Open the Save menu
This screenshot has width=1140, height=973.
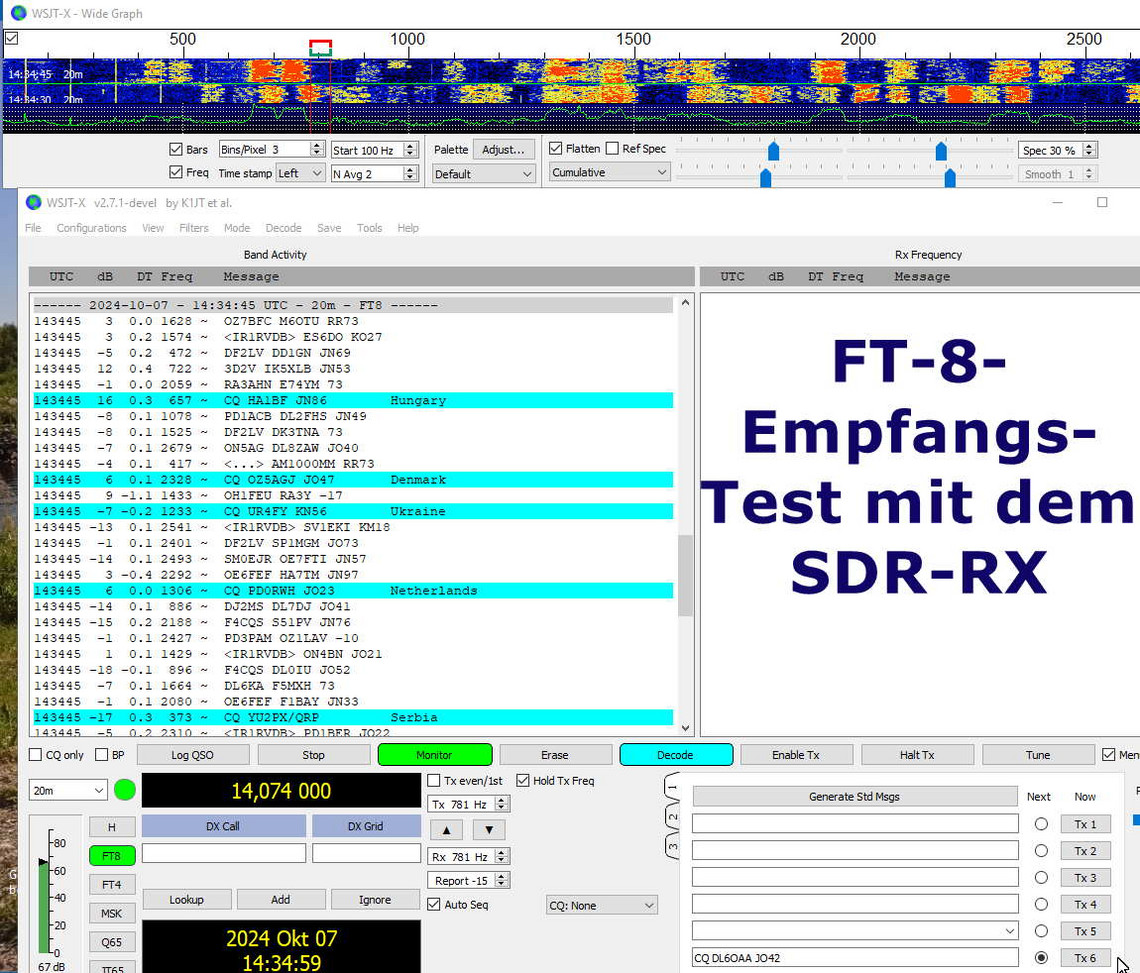point(329,228)
